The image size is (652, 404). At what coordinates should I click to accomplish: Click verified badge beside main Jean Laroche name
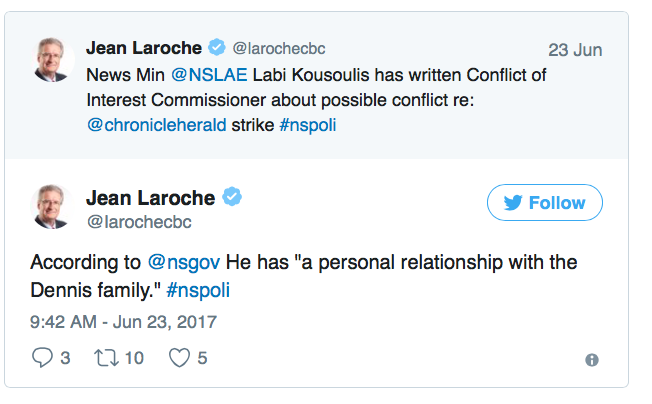[x=232, y=197]
